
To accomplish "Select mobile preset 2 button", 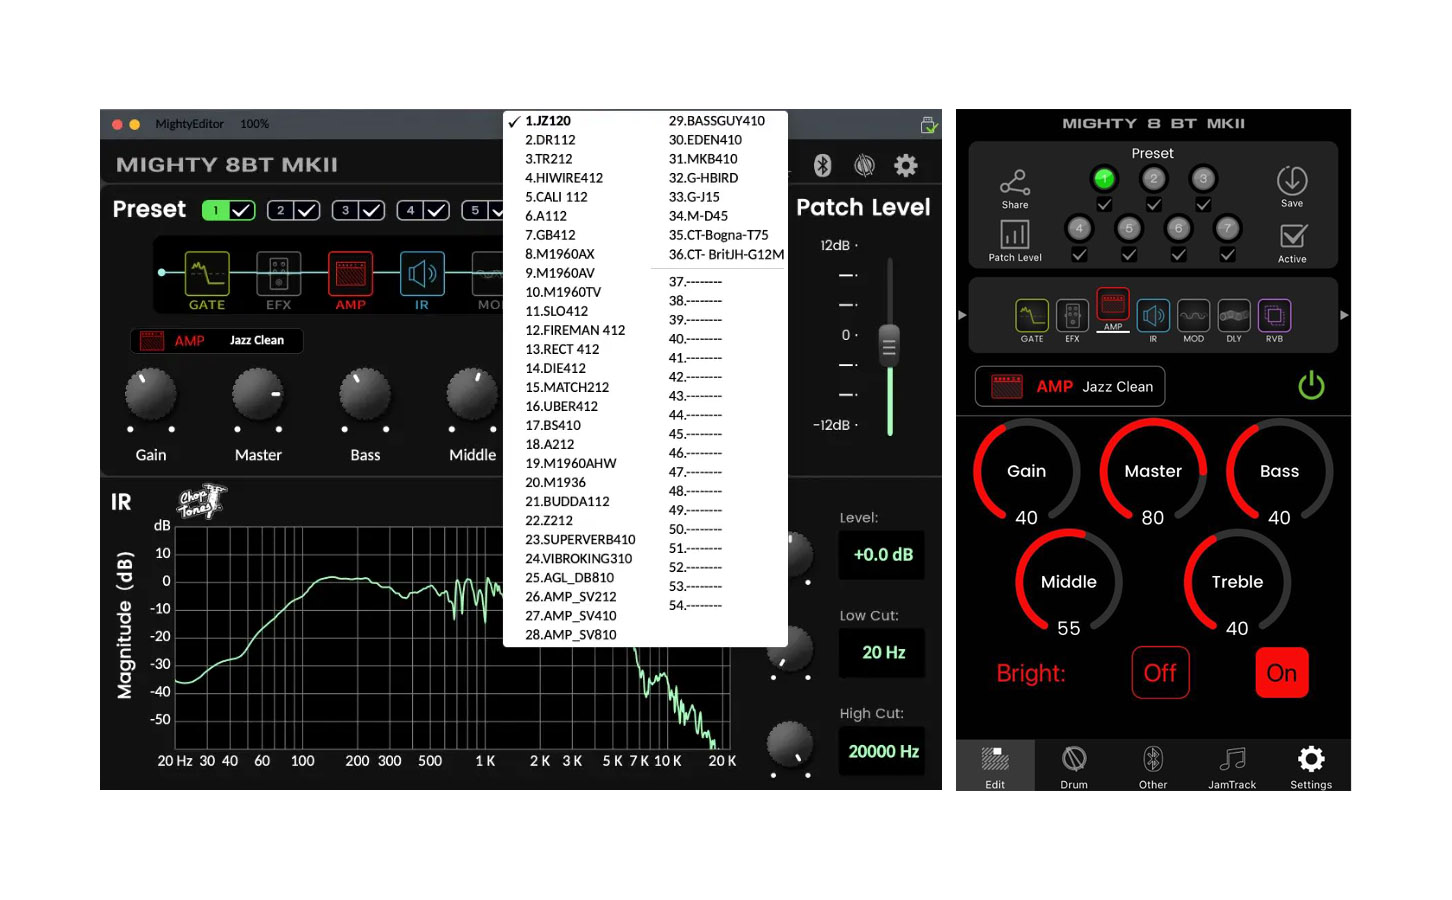I will click(1153, 179).
